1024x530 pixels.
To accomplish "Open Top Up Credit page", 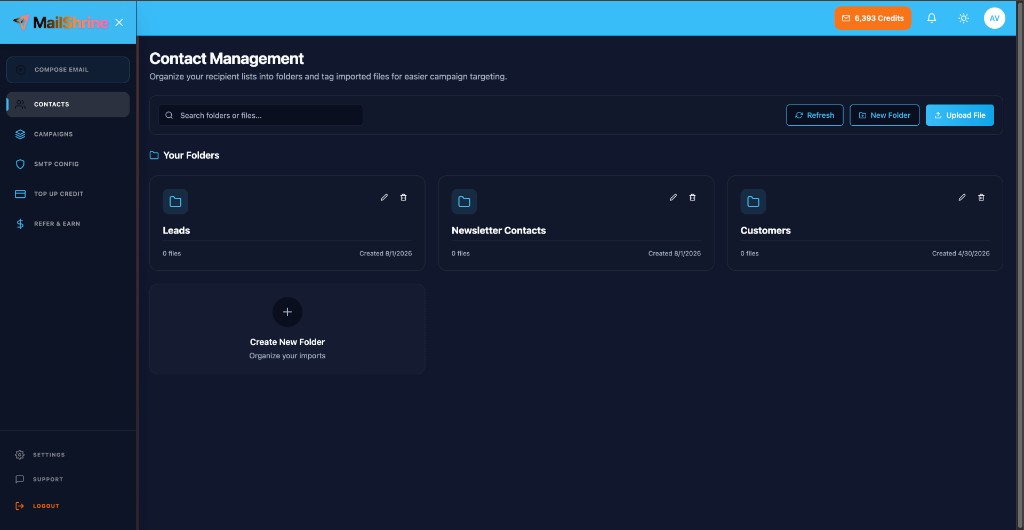I will tap(68, 194).
